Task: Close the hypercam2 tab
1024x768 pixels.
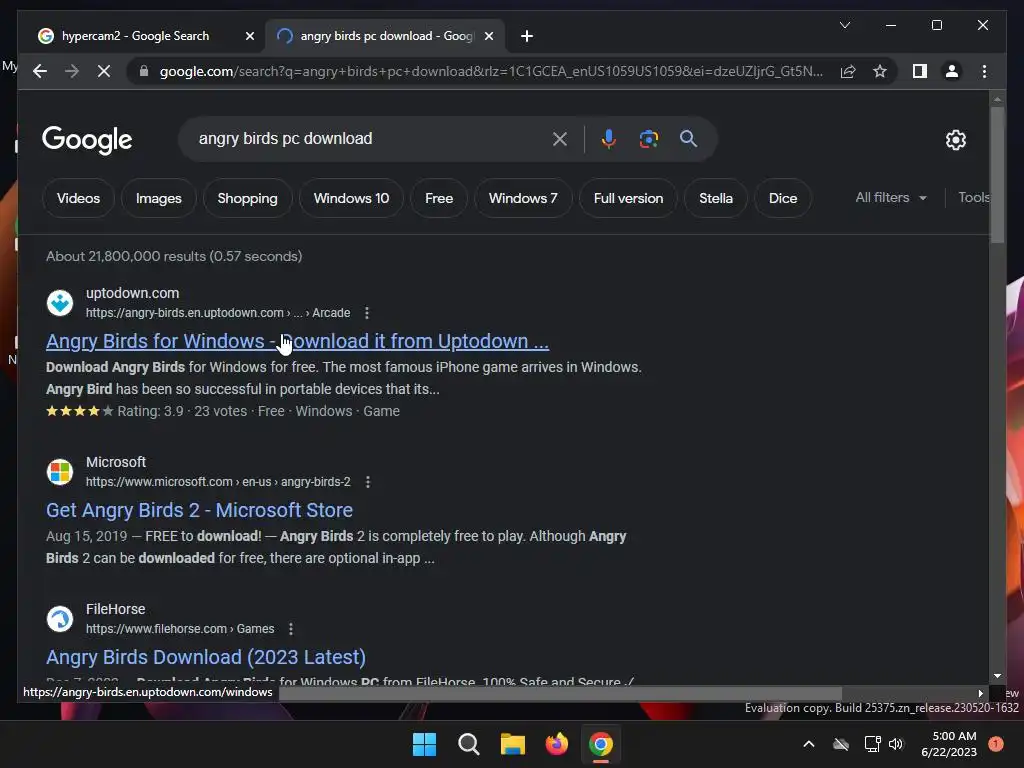Action: coord(249,36)
